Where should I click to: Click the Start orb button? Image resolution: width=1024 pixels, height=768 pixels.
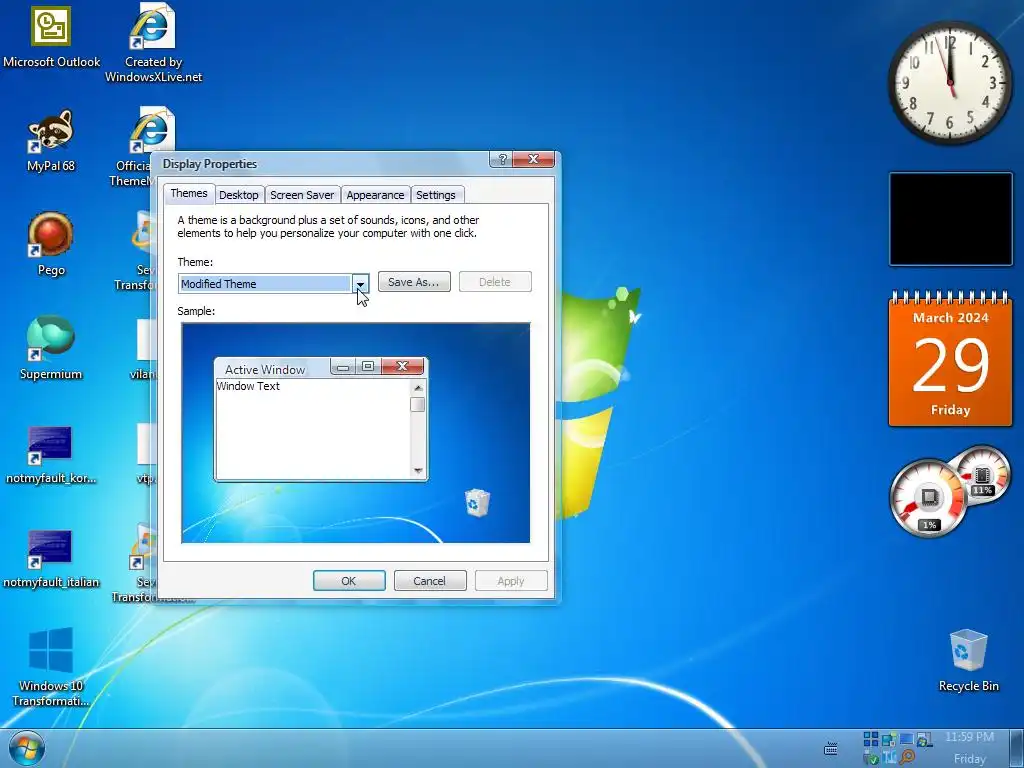point(27,748)
